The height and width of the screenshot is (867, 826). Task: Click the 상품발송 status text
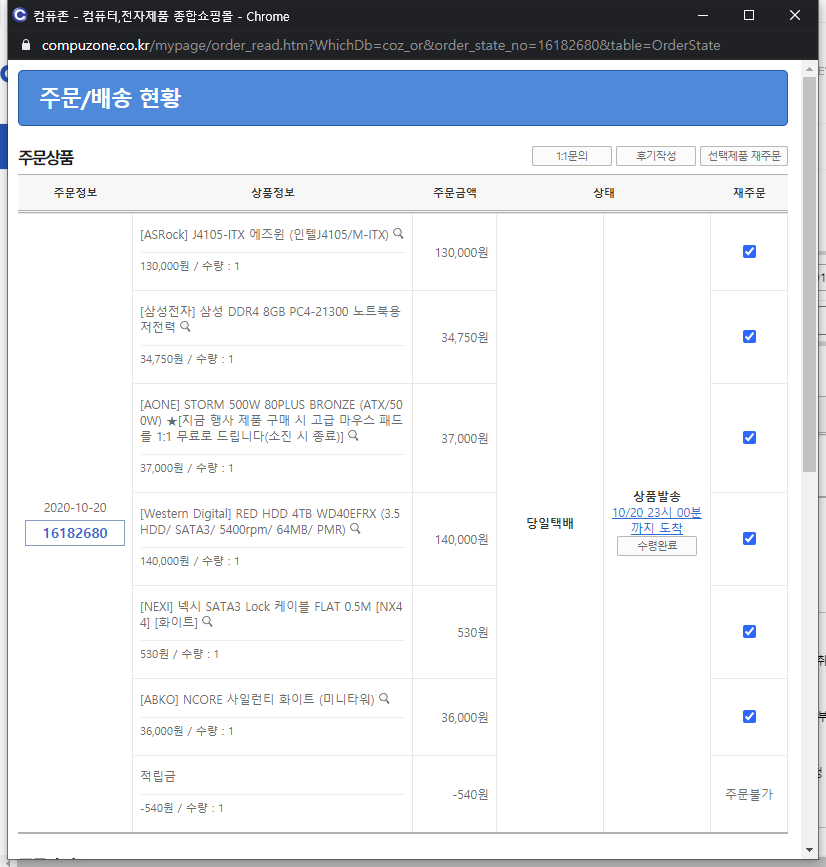[x=657, y=496]
